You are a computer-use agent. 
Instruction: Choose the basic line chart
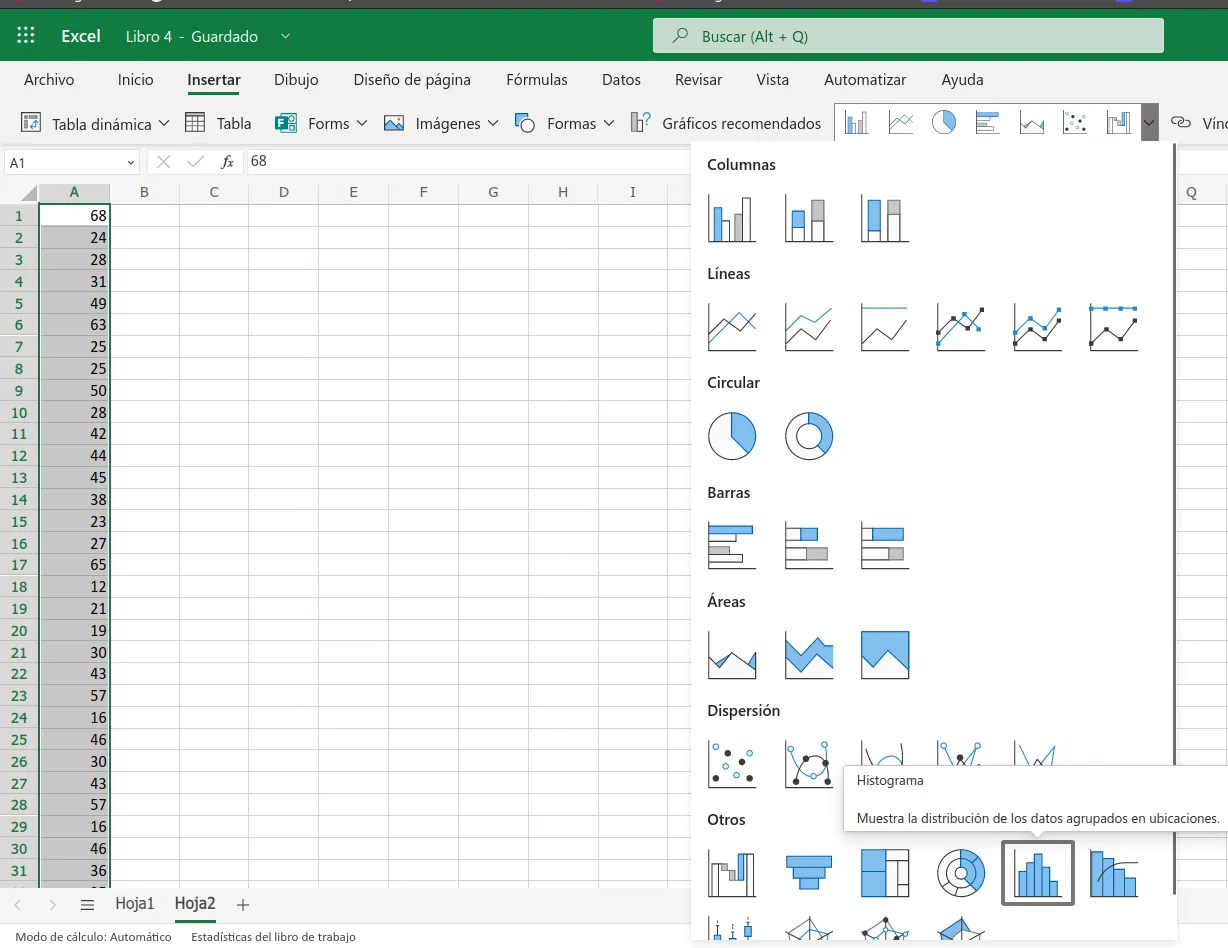point(732,327)
